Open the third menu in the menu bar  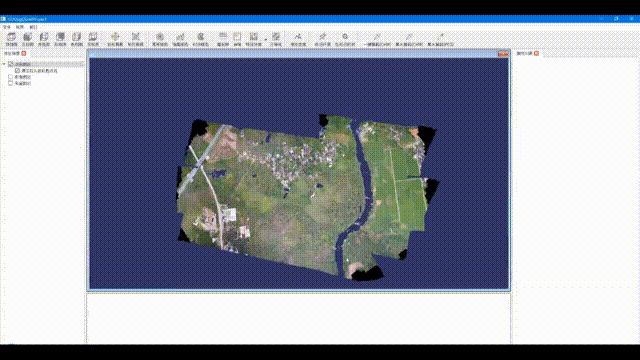[33, 27]
